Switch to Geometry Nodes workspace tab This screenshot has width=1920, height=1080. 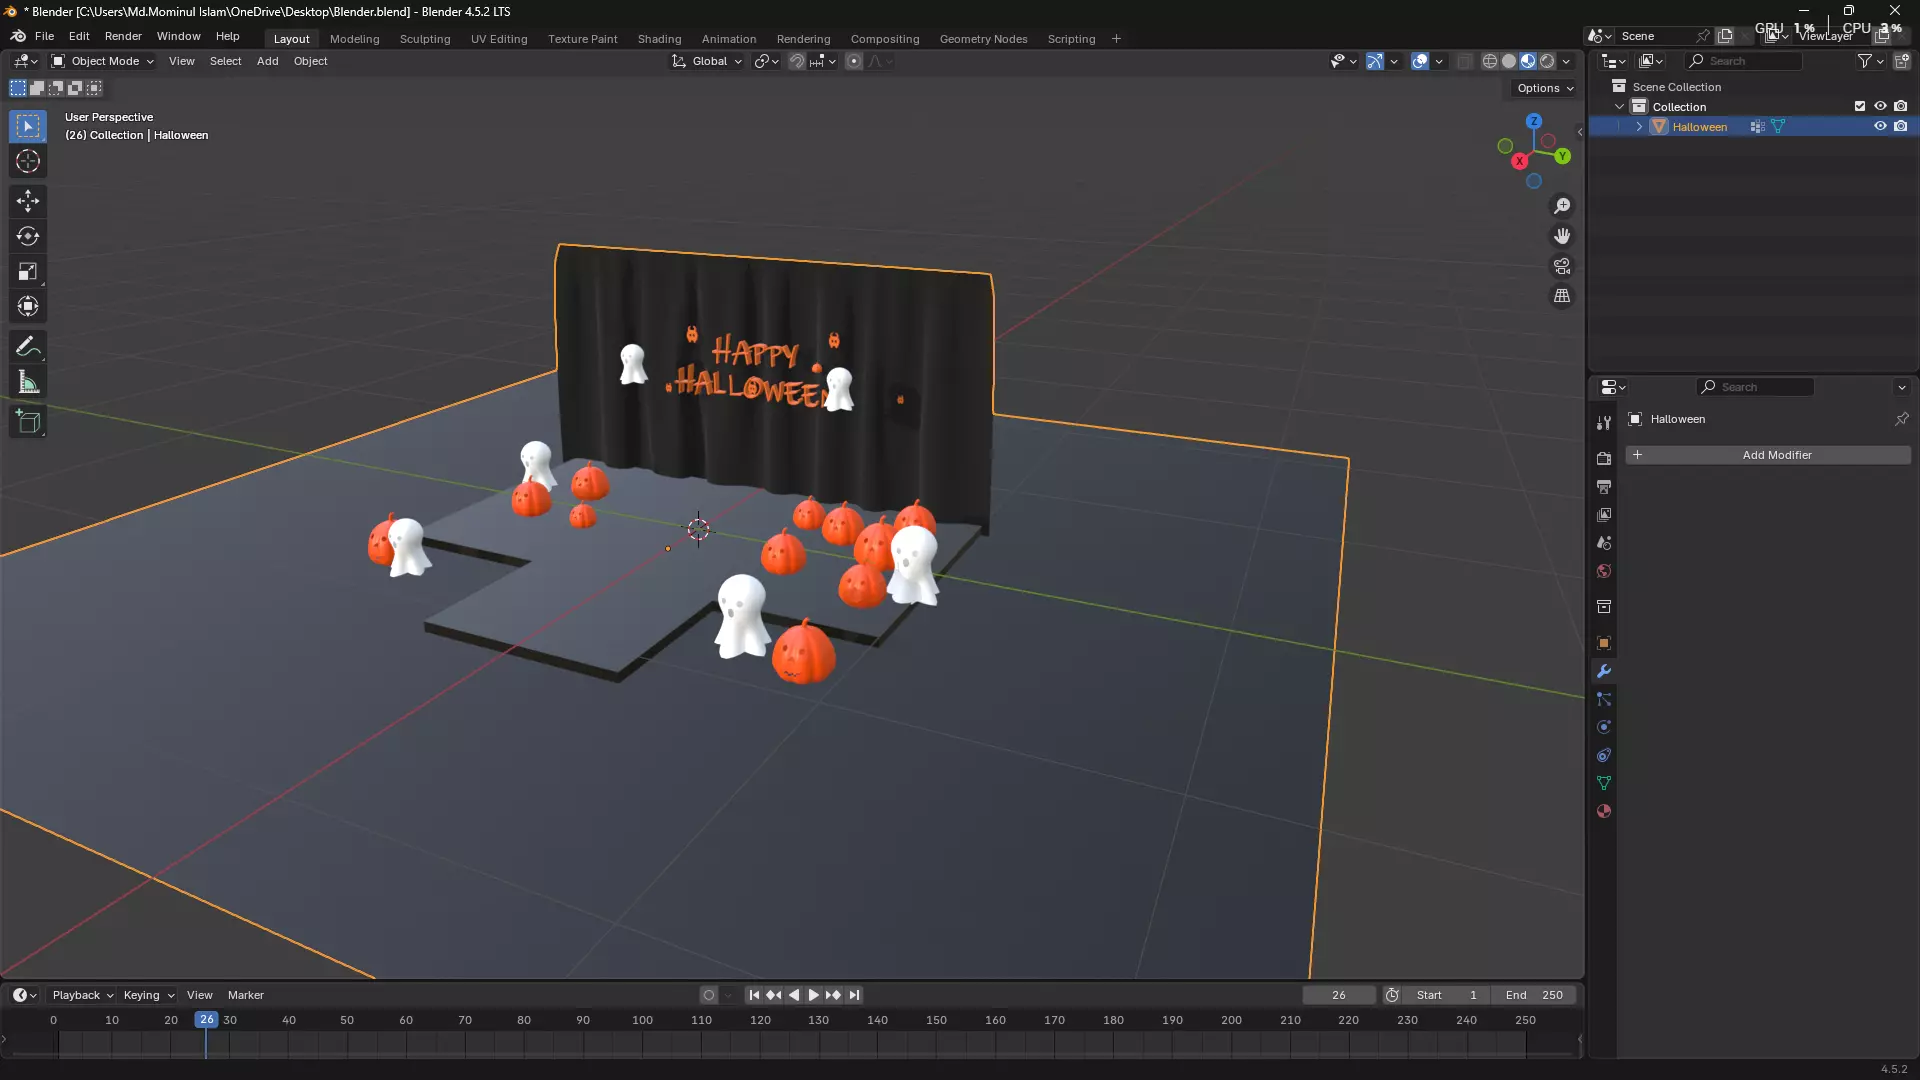983,39
